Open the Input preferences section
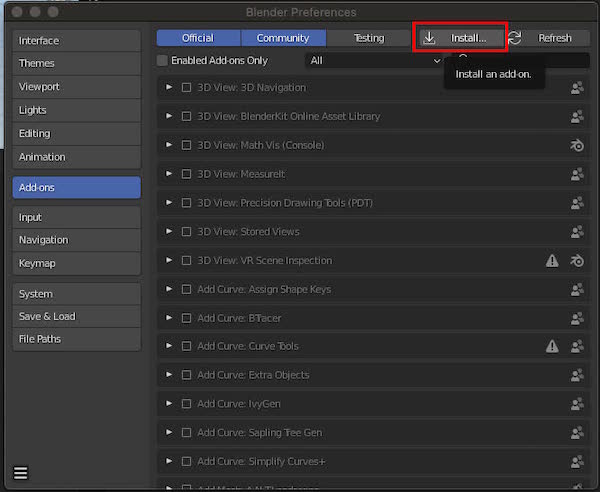Screen dimensions: 600x492 [77, 218]
